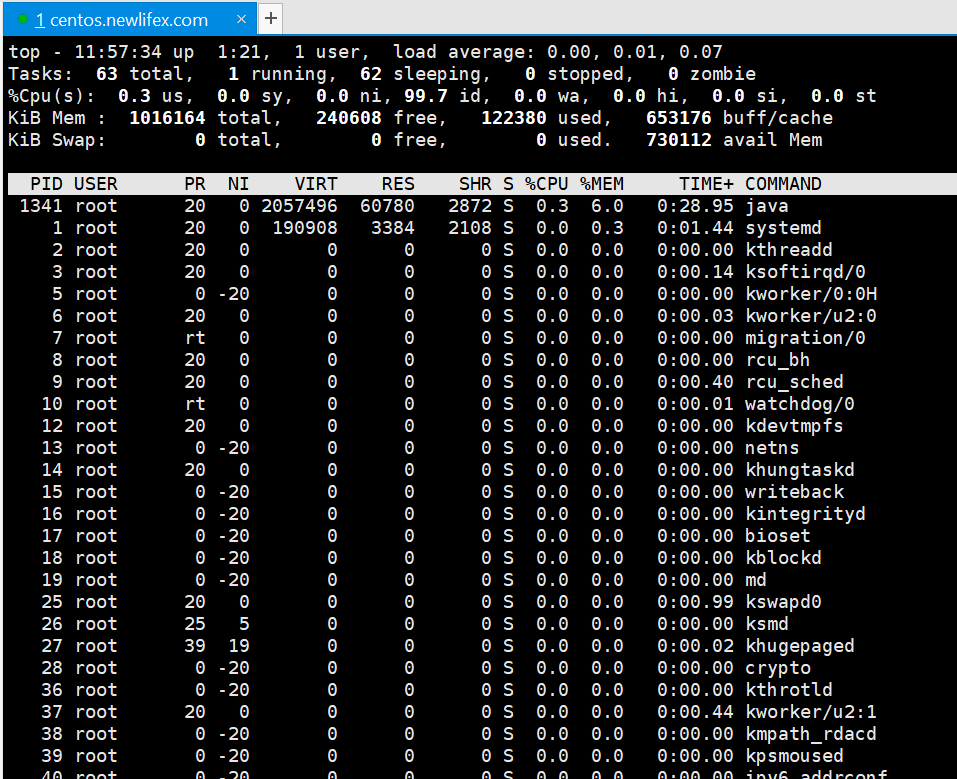Select the kworker/u2:0 command text
The width and height of the screenshot is (957, 779).
(811, 316)
